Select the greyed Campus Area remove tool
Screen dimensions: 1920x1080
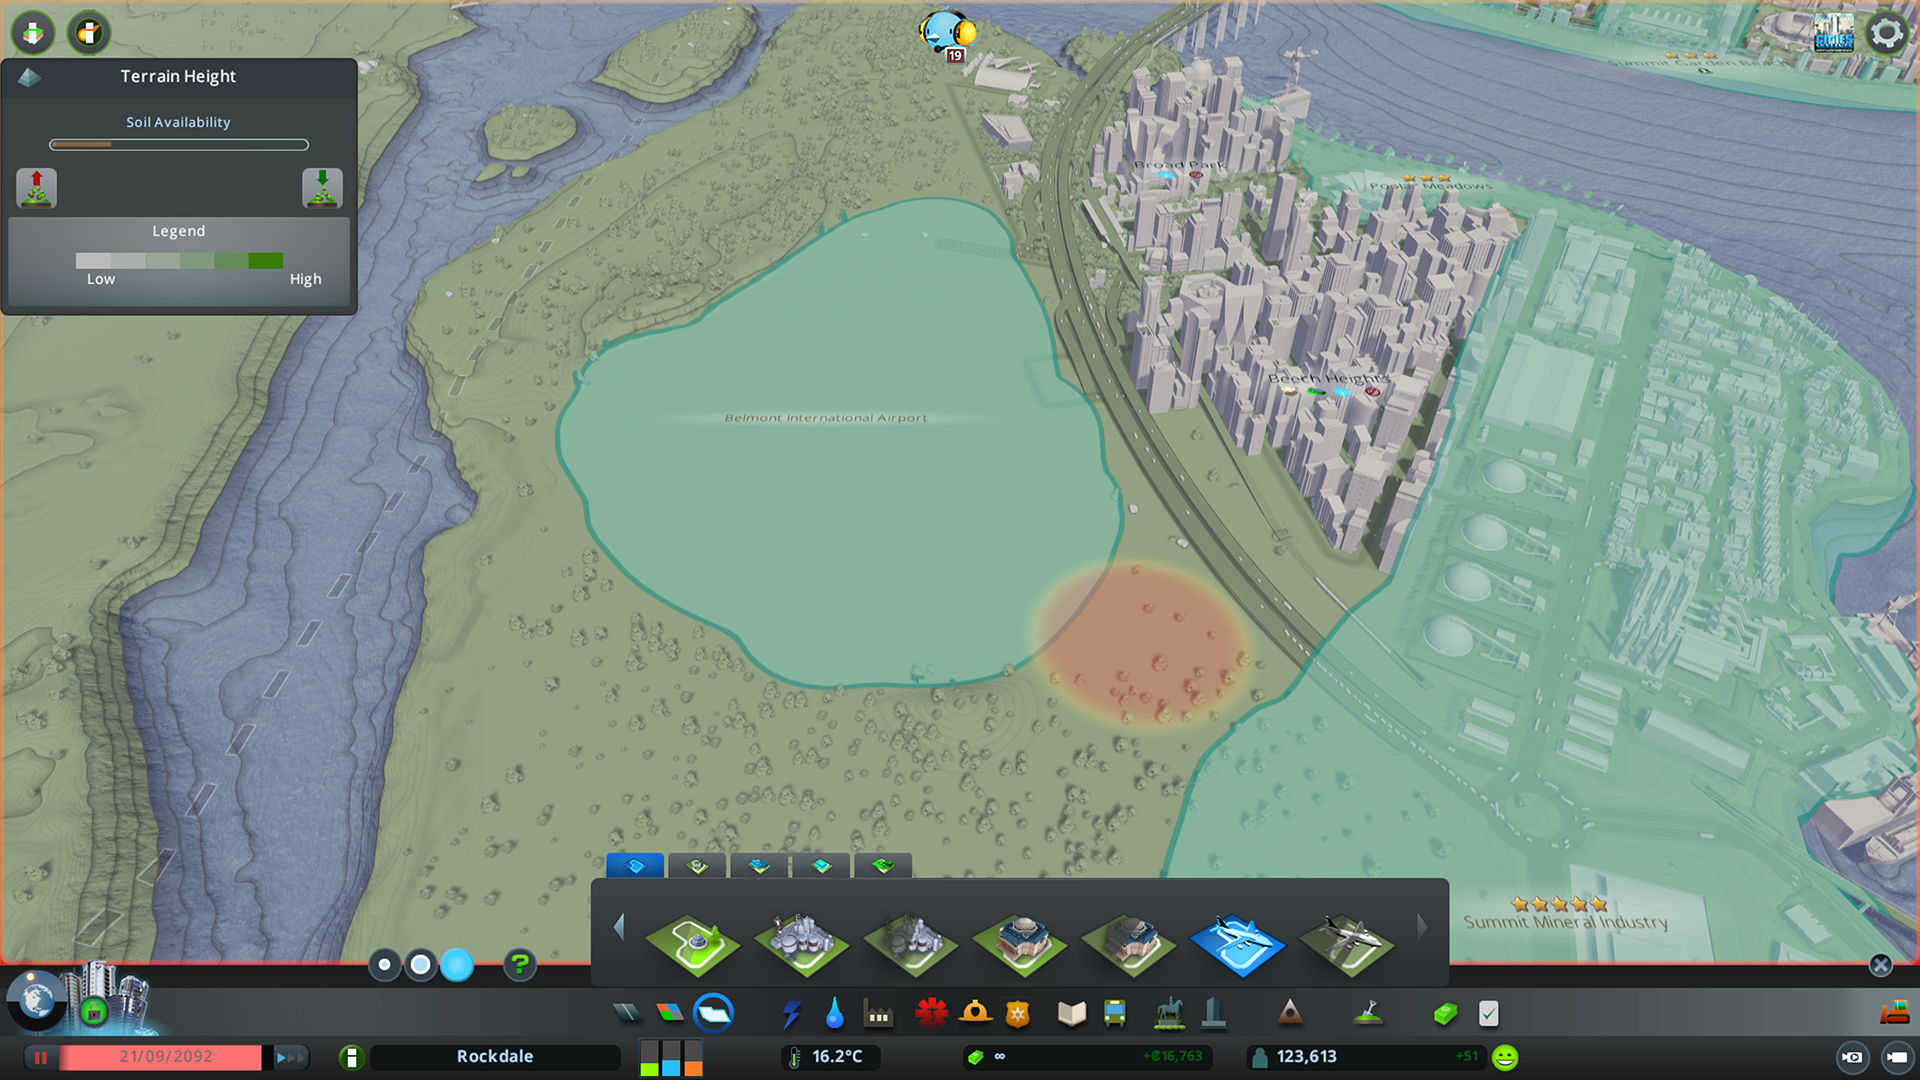1129,945
